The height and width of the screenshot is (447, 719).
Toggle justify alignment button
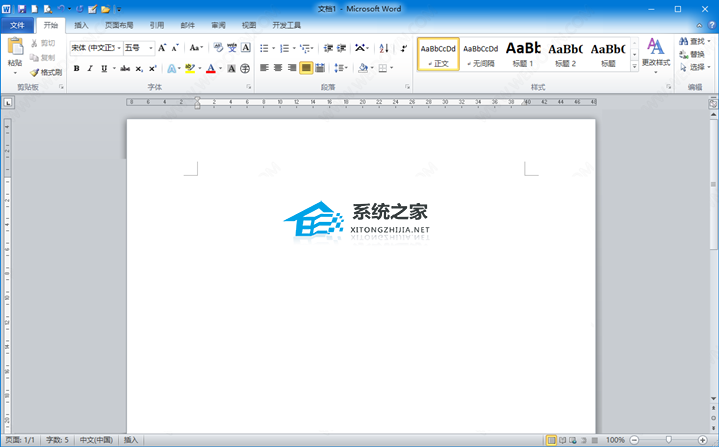click(306, 68)
